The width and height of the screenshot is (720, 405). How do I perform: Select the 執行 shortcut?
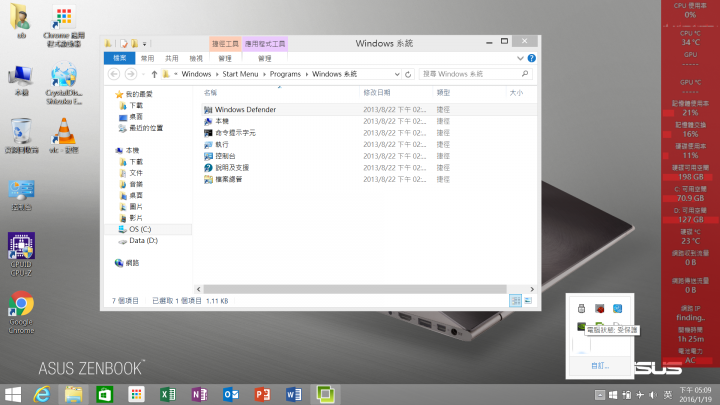pyautogui.click(x=222, y=145)
